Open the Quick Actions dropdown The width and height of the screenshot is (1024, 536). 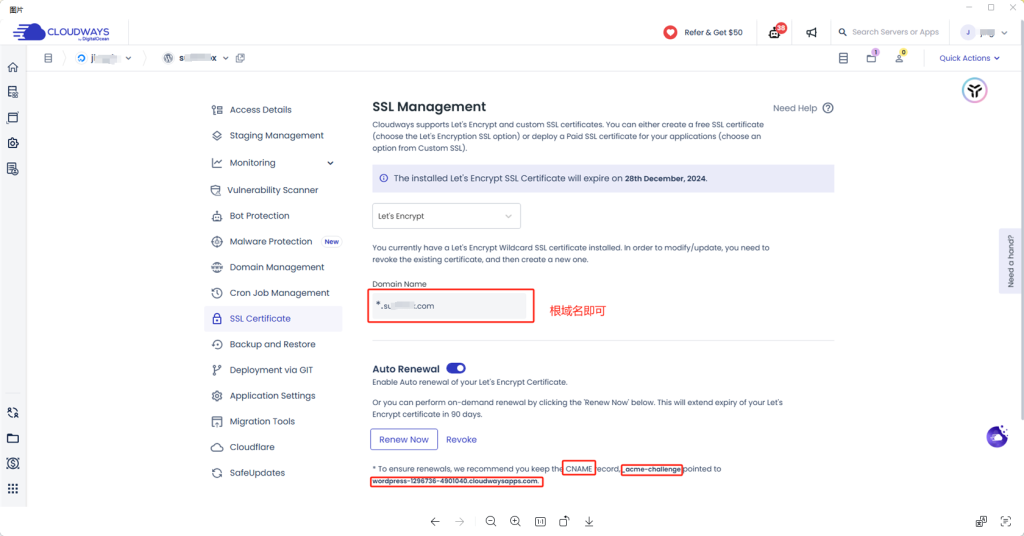click(x=969, y=58)
